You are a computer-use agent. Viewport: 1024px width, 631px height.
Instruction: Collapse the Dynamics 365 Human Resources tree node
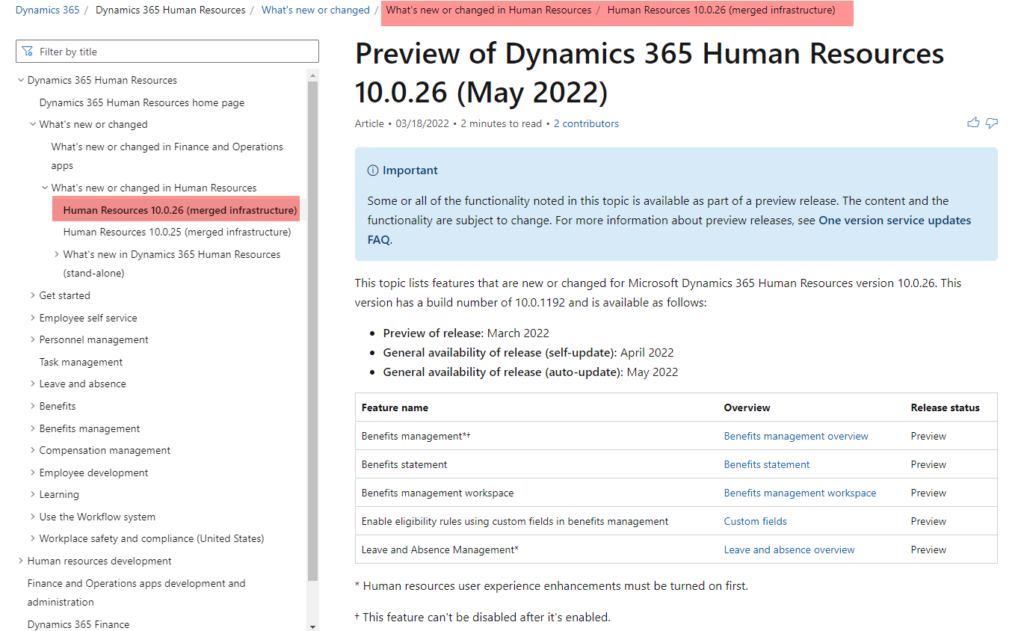click(21, 80)
